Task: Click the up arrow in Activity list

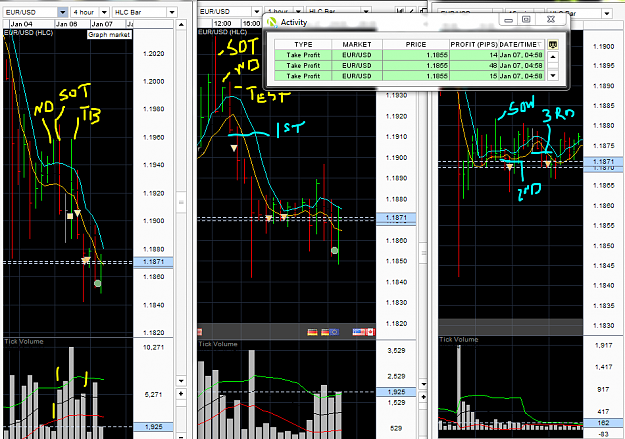Action: click(x=553, y=57)
